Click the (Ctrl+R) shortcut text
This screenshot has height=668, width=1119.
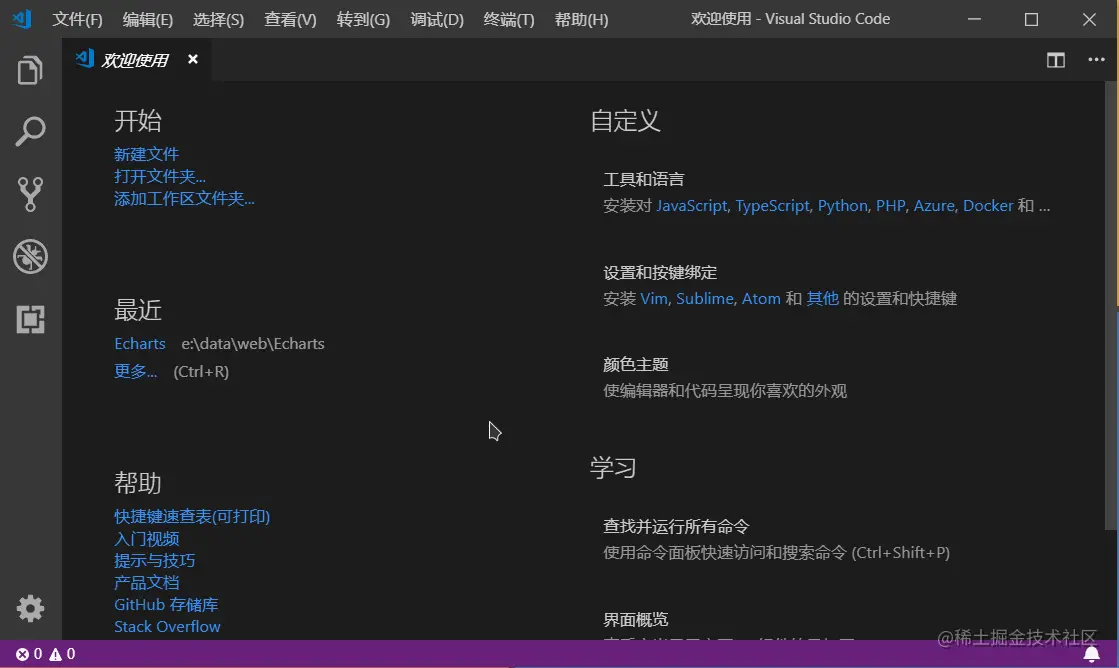[201, 372]
